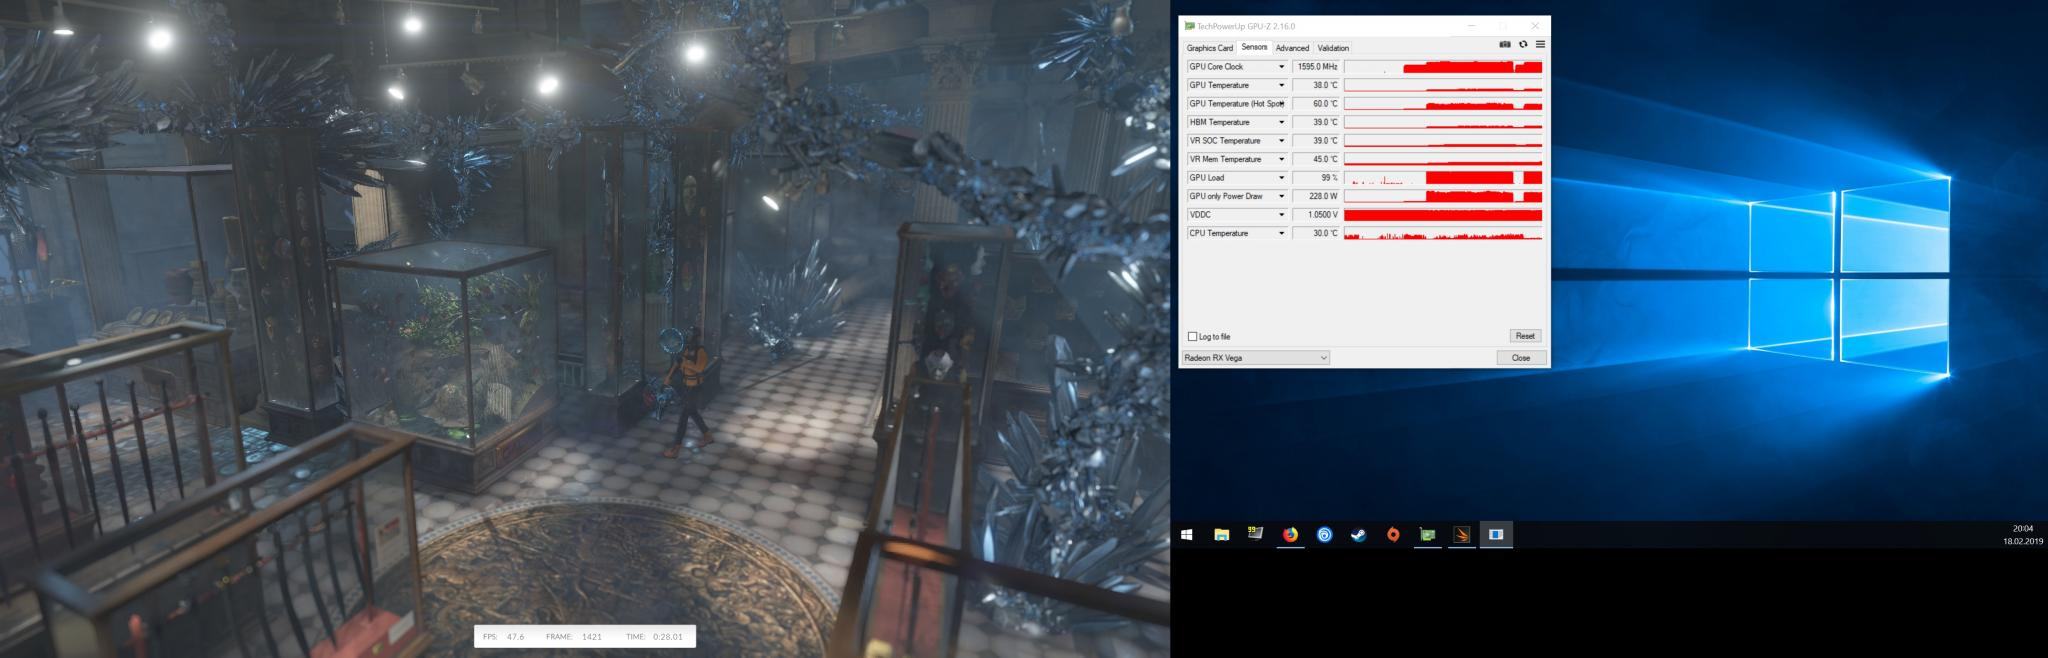Open the Windows Start menu
This screenshot has width=2048, height=658.
[x=1187, y=535]
